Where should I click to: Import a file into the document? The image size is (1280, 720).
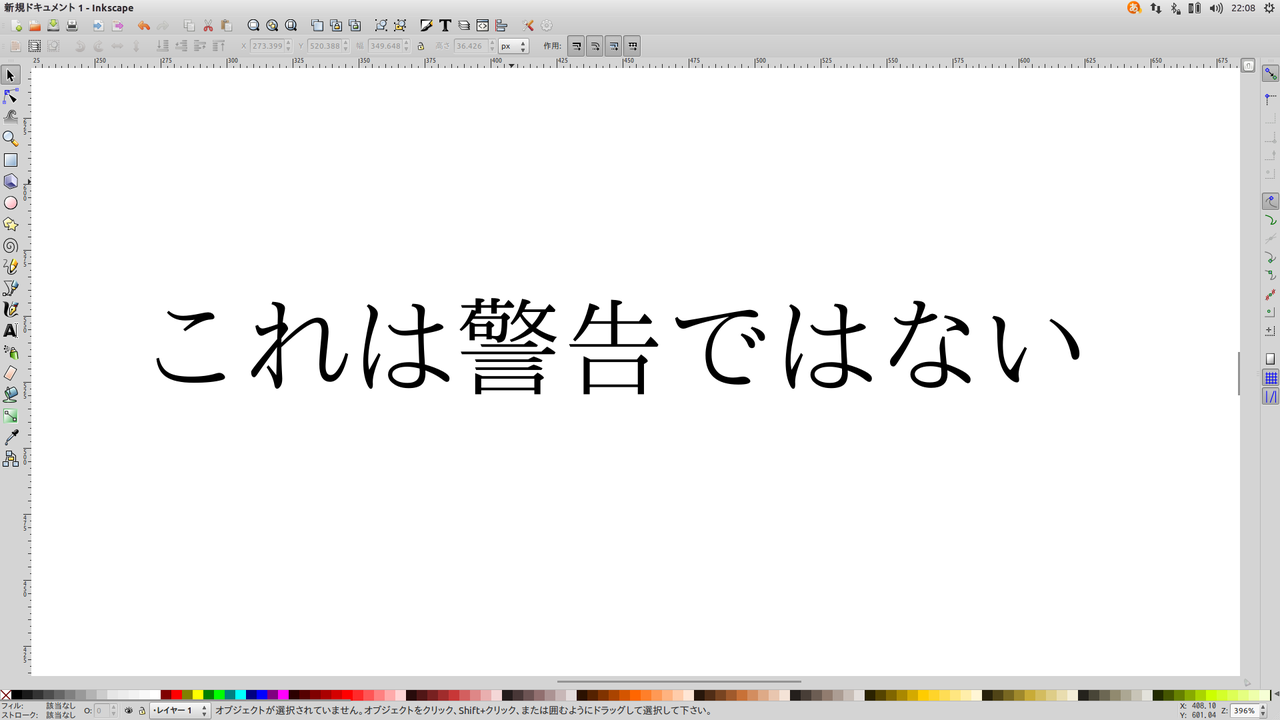point(98,25)
